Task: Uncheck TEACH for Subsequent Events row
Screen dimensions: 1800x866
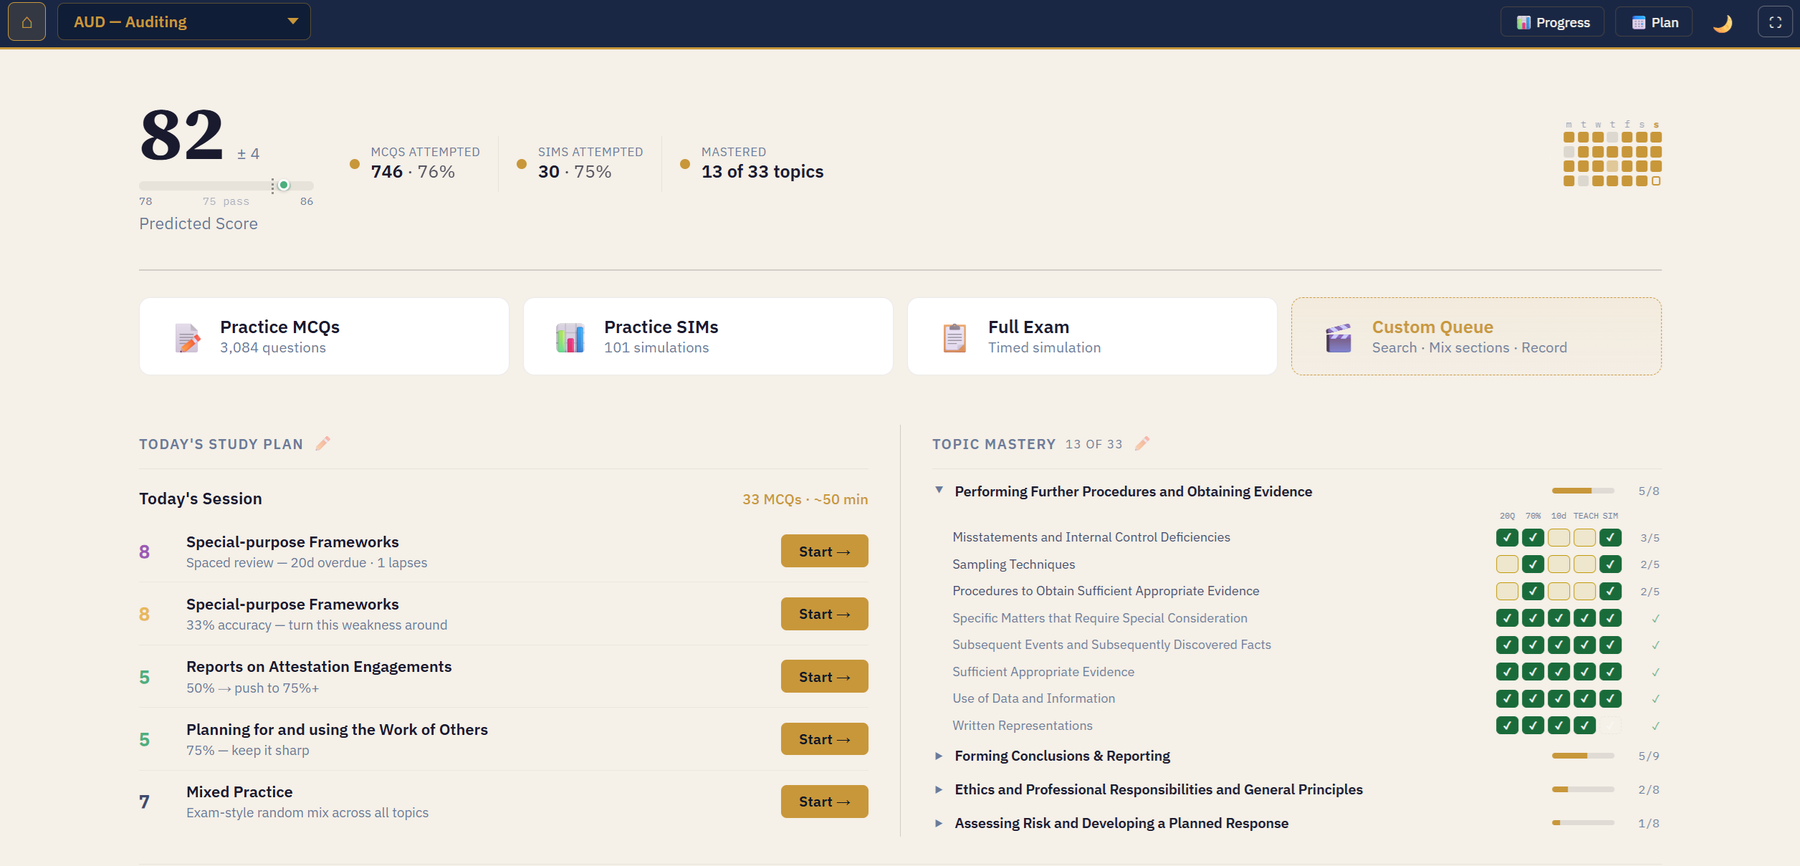Action: 1584,645
